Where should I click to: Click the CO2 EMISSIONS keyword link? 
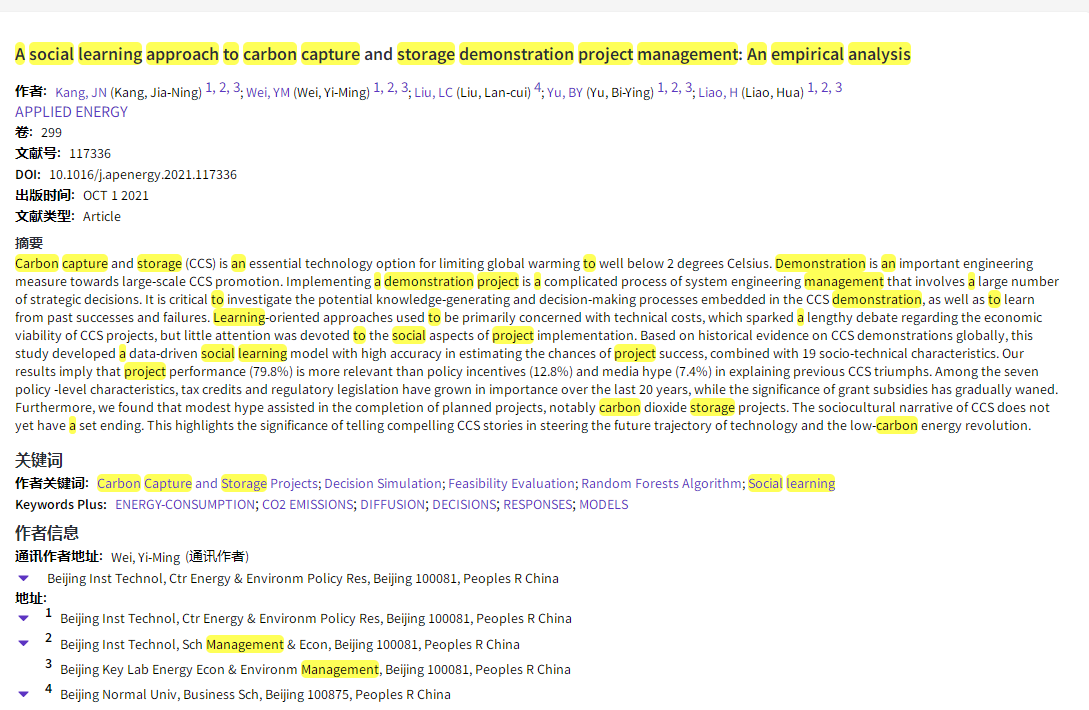[x=307, y=504]
